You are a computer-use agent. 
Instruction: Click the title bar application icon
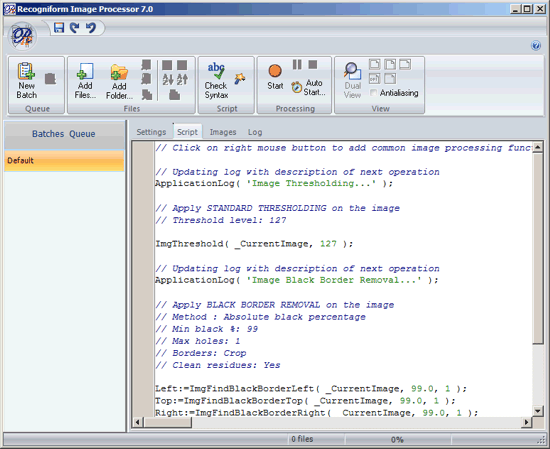coord(9,9)
